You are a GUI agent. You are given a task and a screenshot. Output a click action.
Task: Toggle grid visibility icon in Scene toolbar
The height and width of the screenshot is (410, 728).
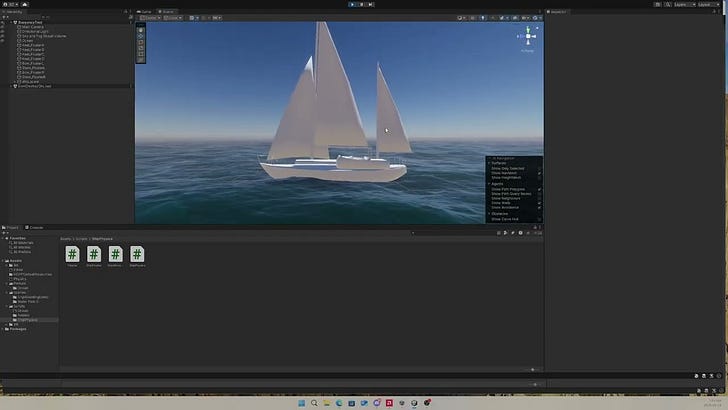tap(193, 18)
